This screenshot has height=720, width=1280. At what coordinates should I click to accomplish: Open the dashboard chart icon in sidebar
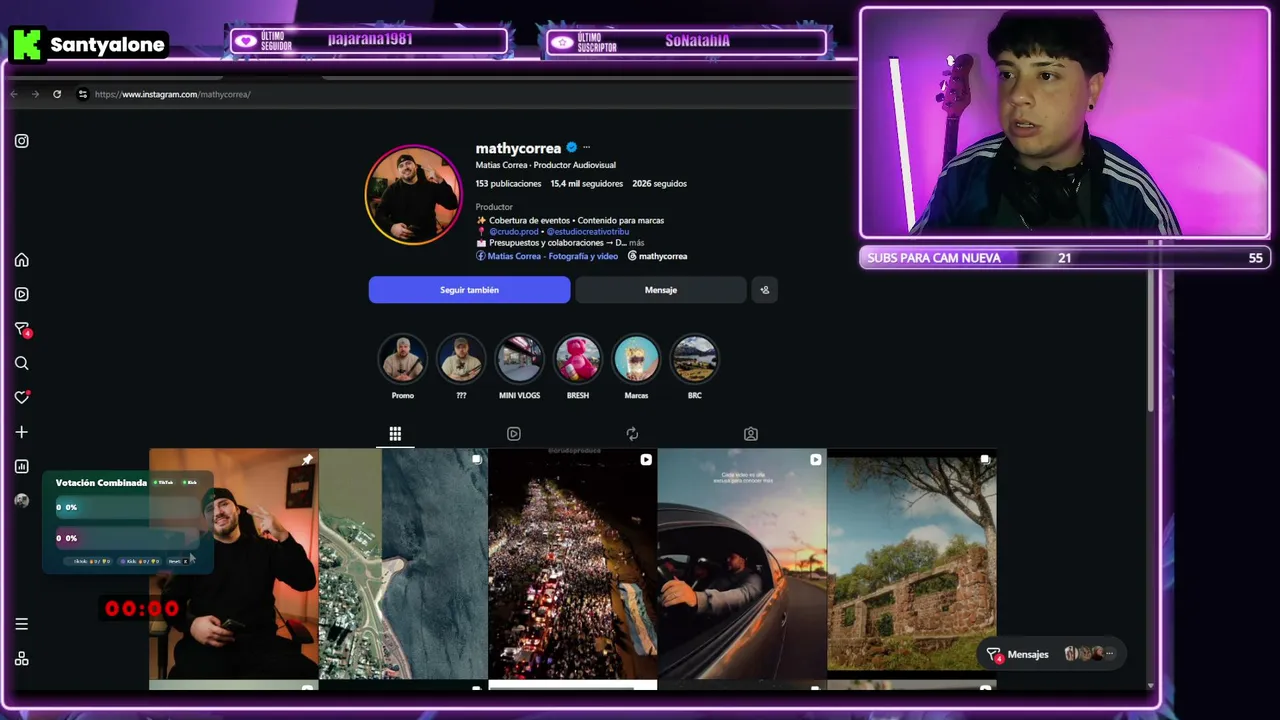pos(22,466)
